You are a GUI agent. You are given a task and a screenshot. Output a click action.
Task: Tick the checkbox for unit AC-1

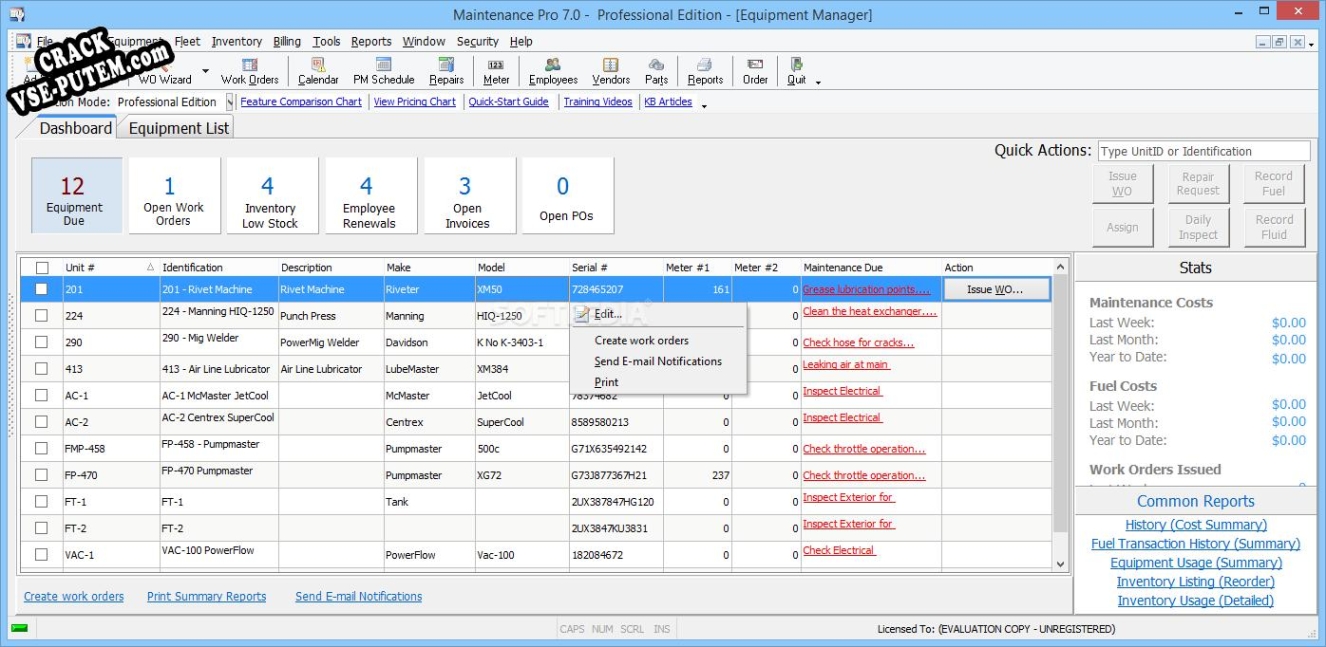[42, 395]
